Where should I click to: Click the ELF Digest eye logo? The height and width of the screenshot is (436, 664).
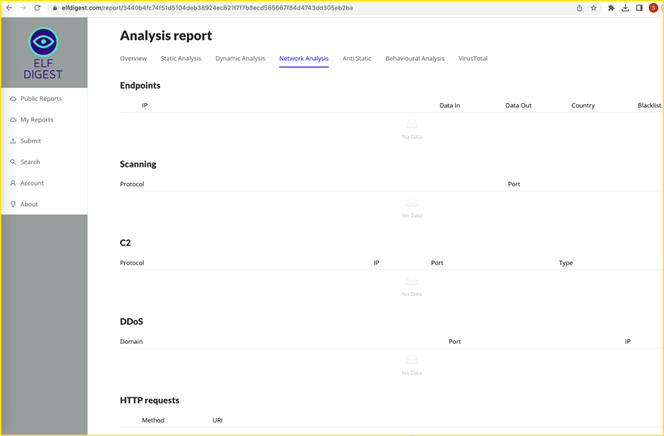pyautogui.click(x=43, y=42)
